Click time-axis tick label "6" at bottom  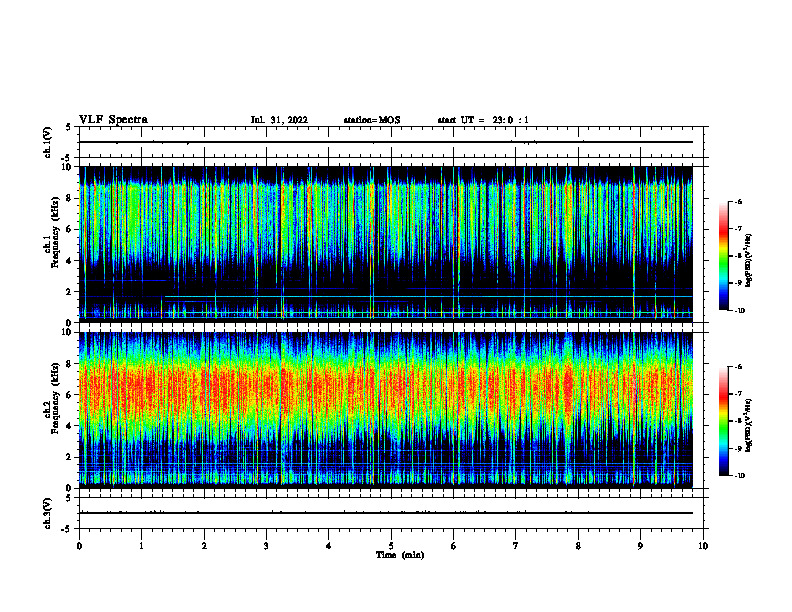[454, 546]
